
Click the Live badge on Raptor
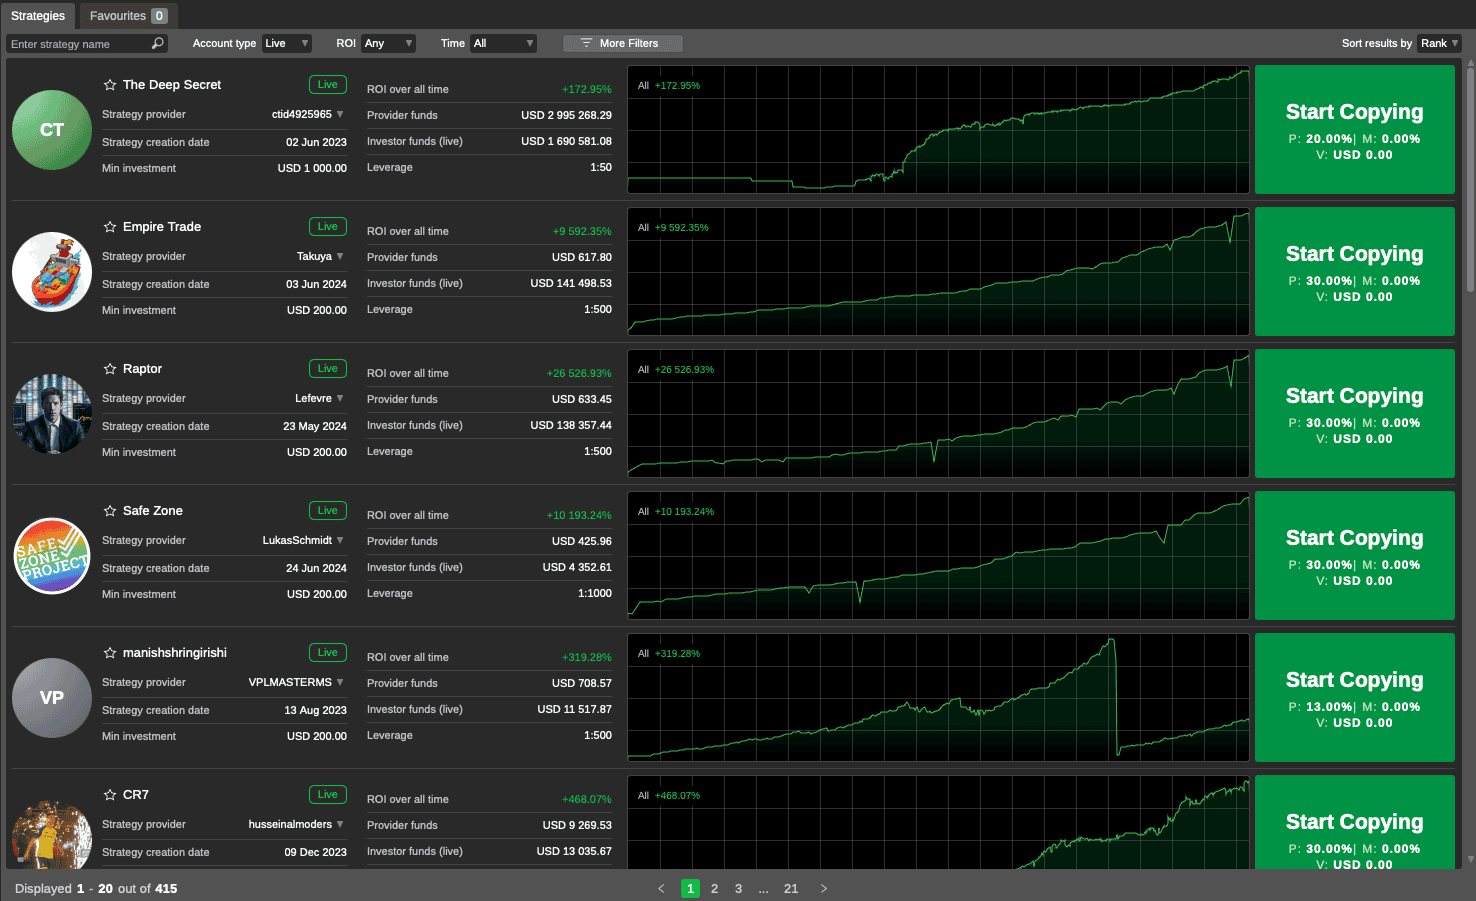pyautogui.click(x=327, y=368)
